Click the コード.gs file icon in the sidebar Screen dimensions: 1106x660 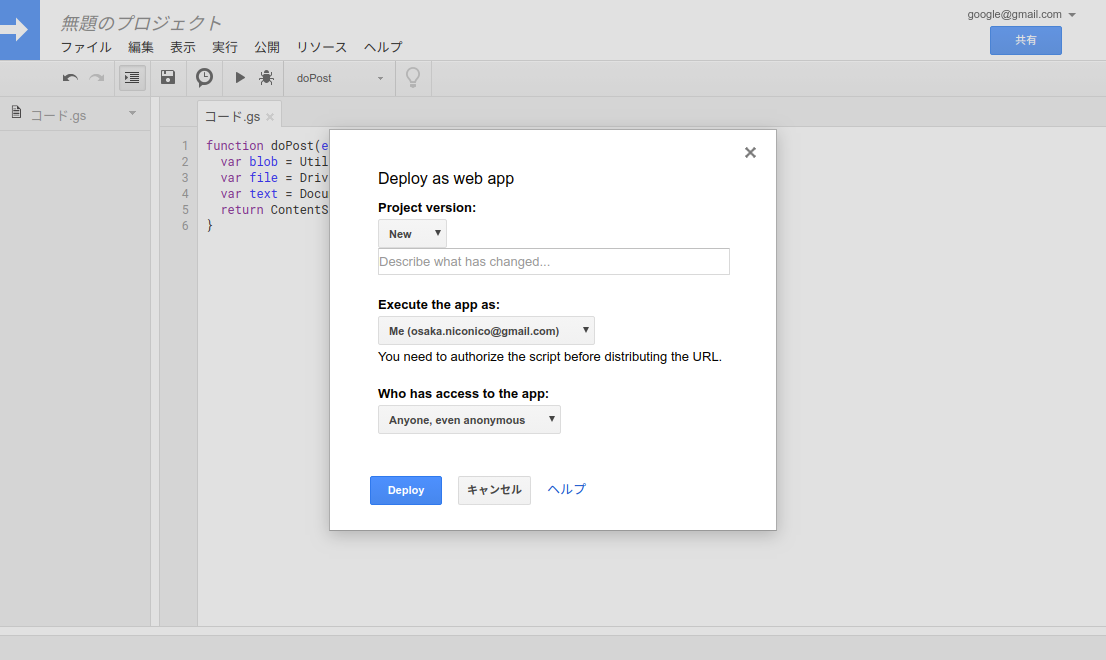point(15,113)
